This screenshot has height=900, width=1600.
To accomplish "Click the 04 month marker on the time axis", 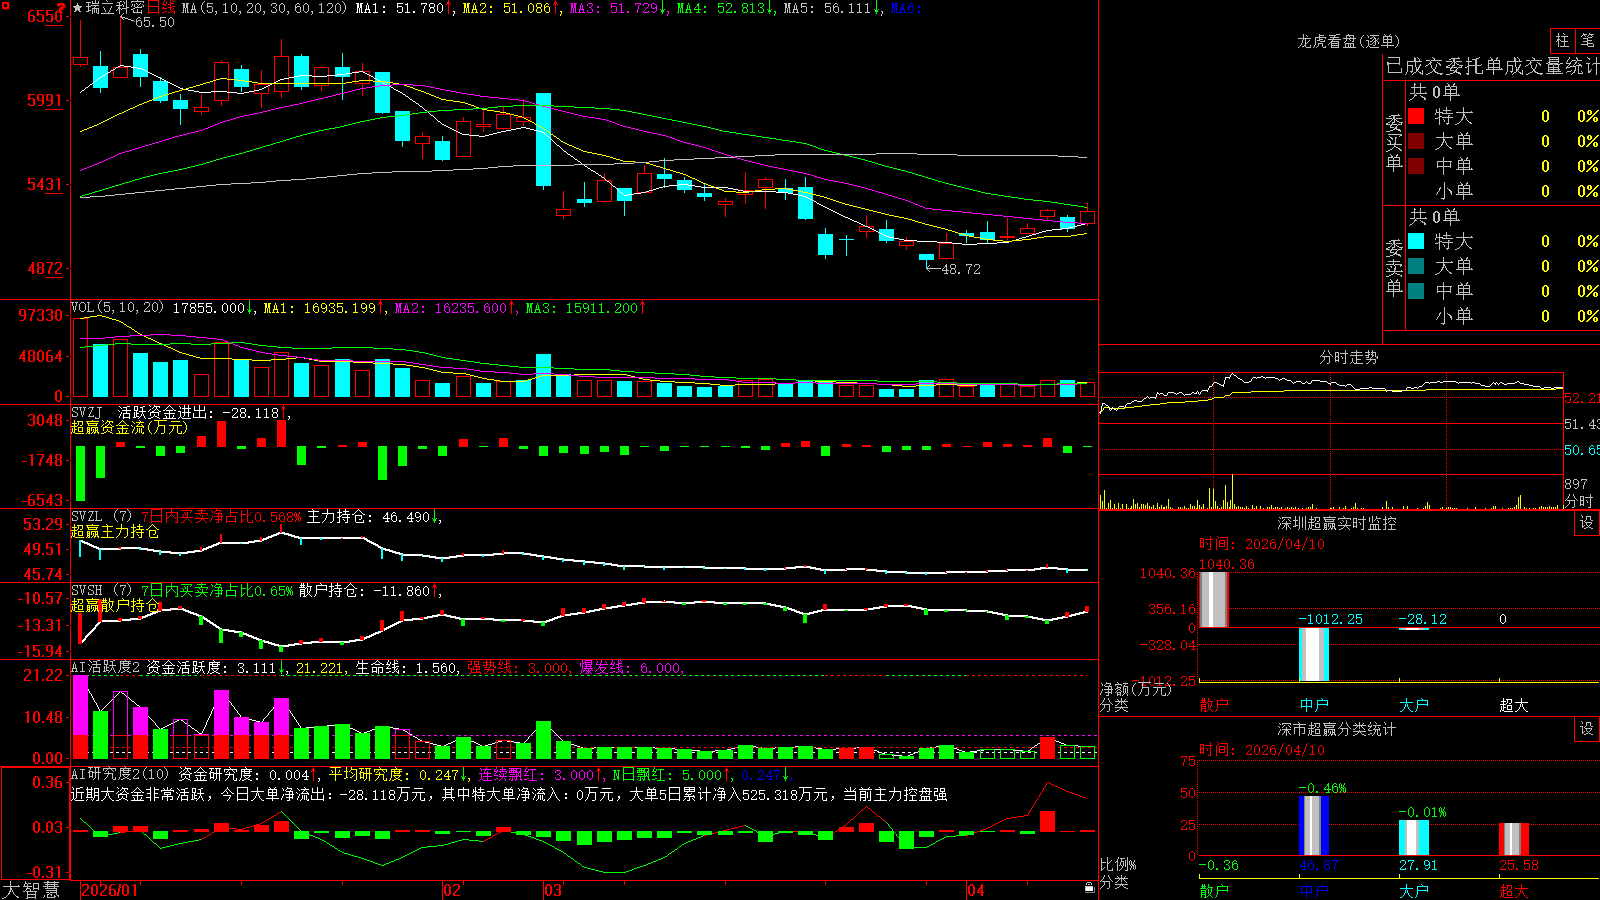I will pos(976,890).
